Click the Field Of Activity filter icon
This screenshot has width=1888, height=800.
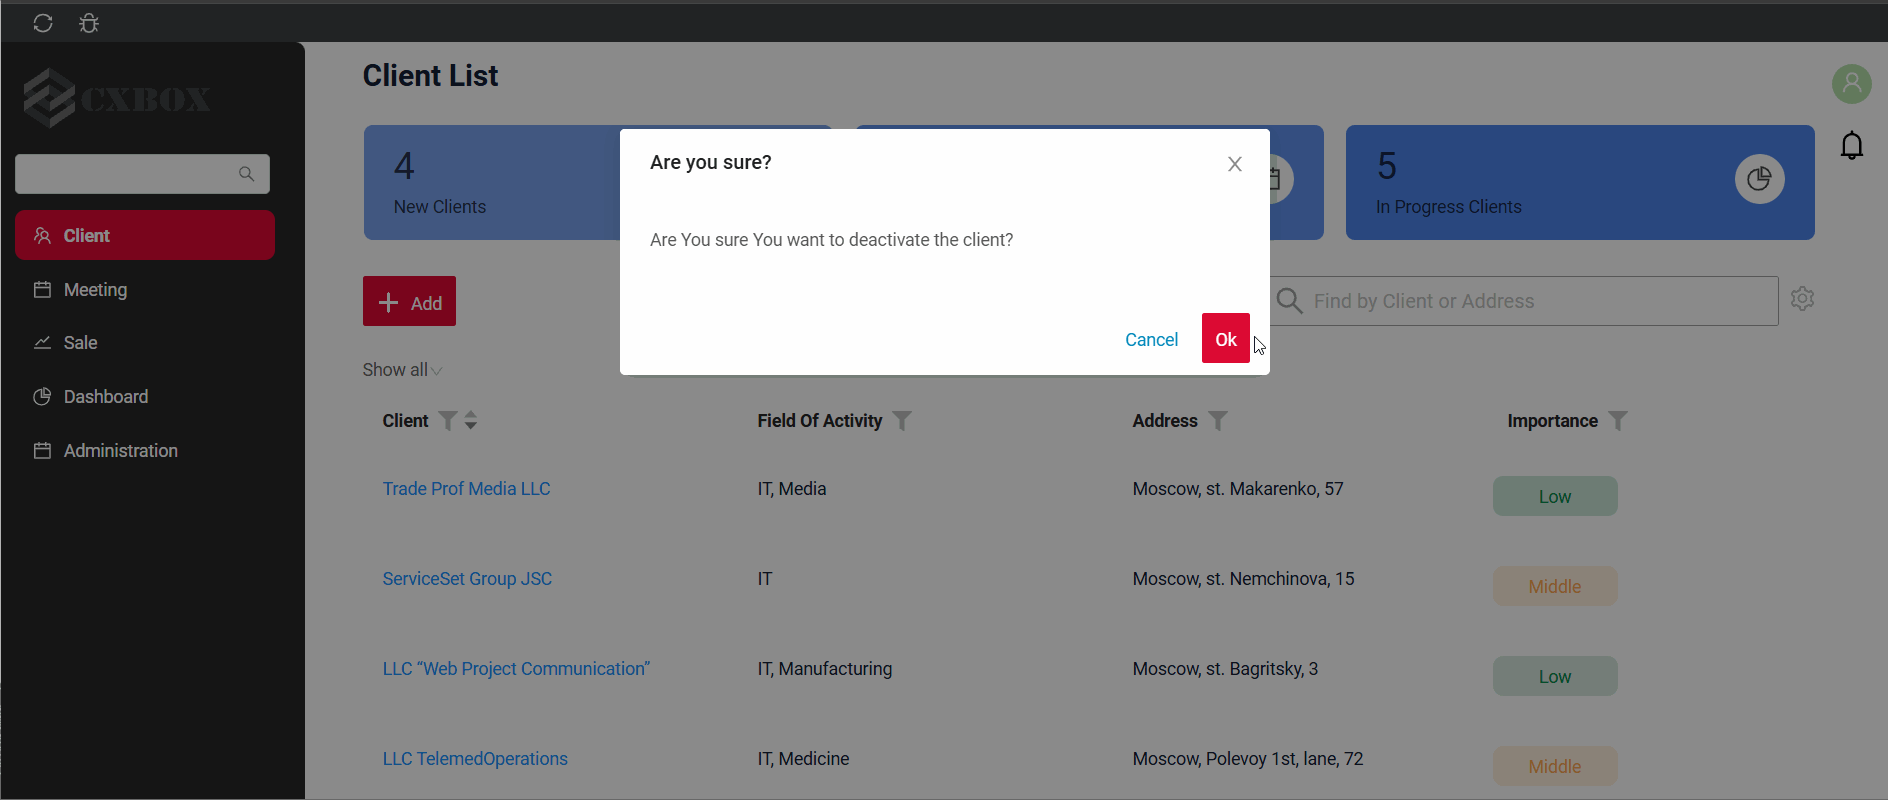pos(902,421)
